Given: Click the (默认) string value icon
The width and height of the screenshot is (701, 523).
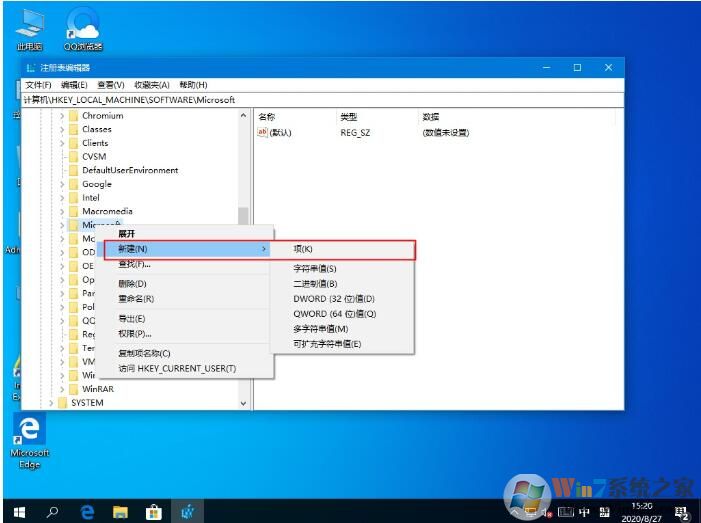Looking at the screenshot, I should tap(262, 132).
